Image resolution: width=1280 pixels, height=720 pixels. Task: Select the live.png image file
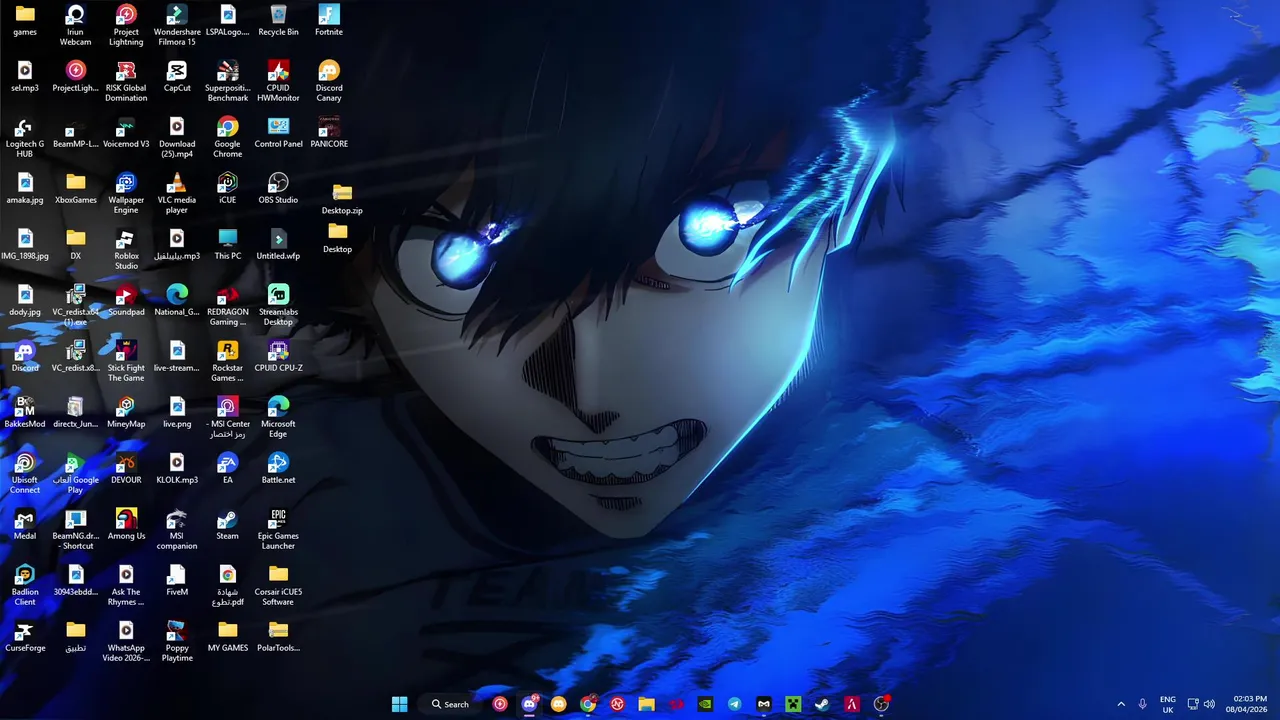(x=177, y=413)
